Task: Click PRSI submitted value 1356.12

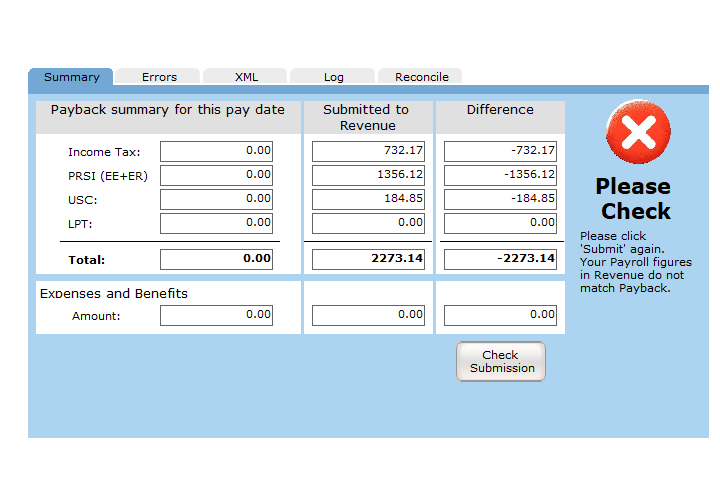Action: pyautogui.click(x=368, y=175)
